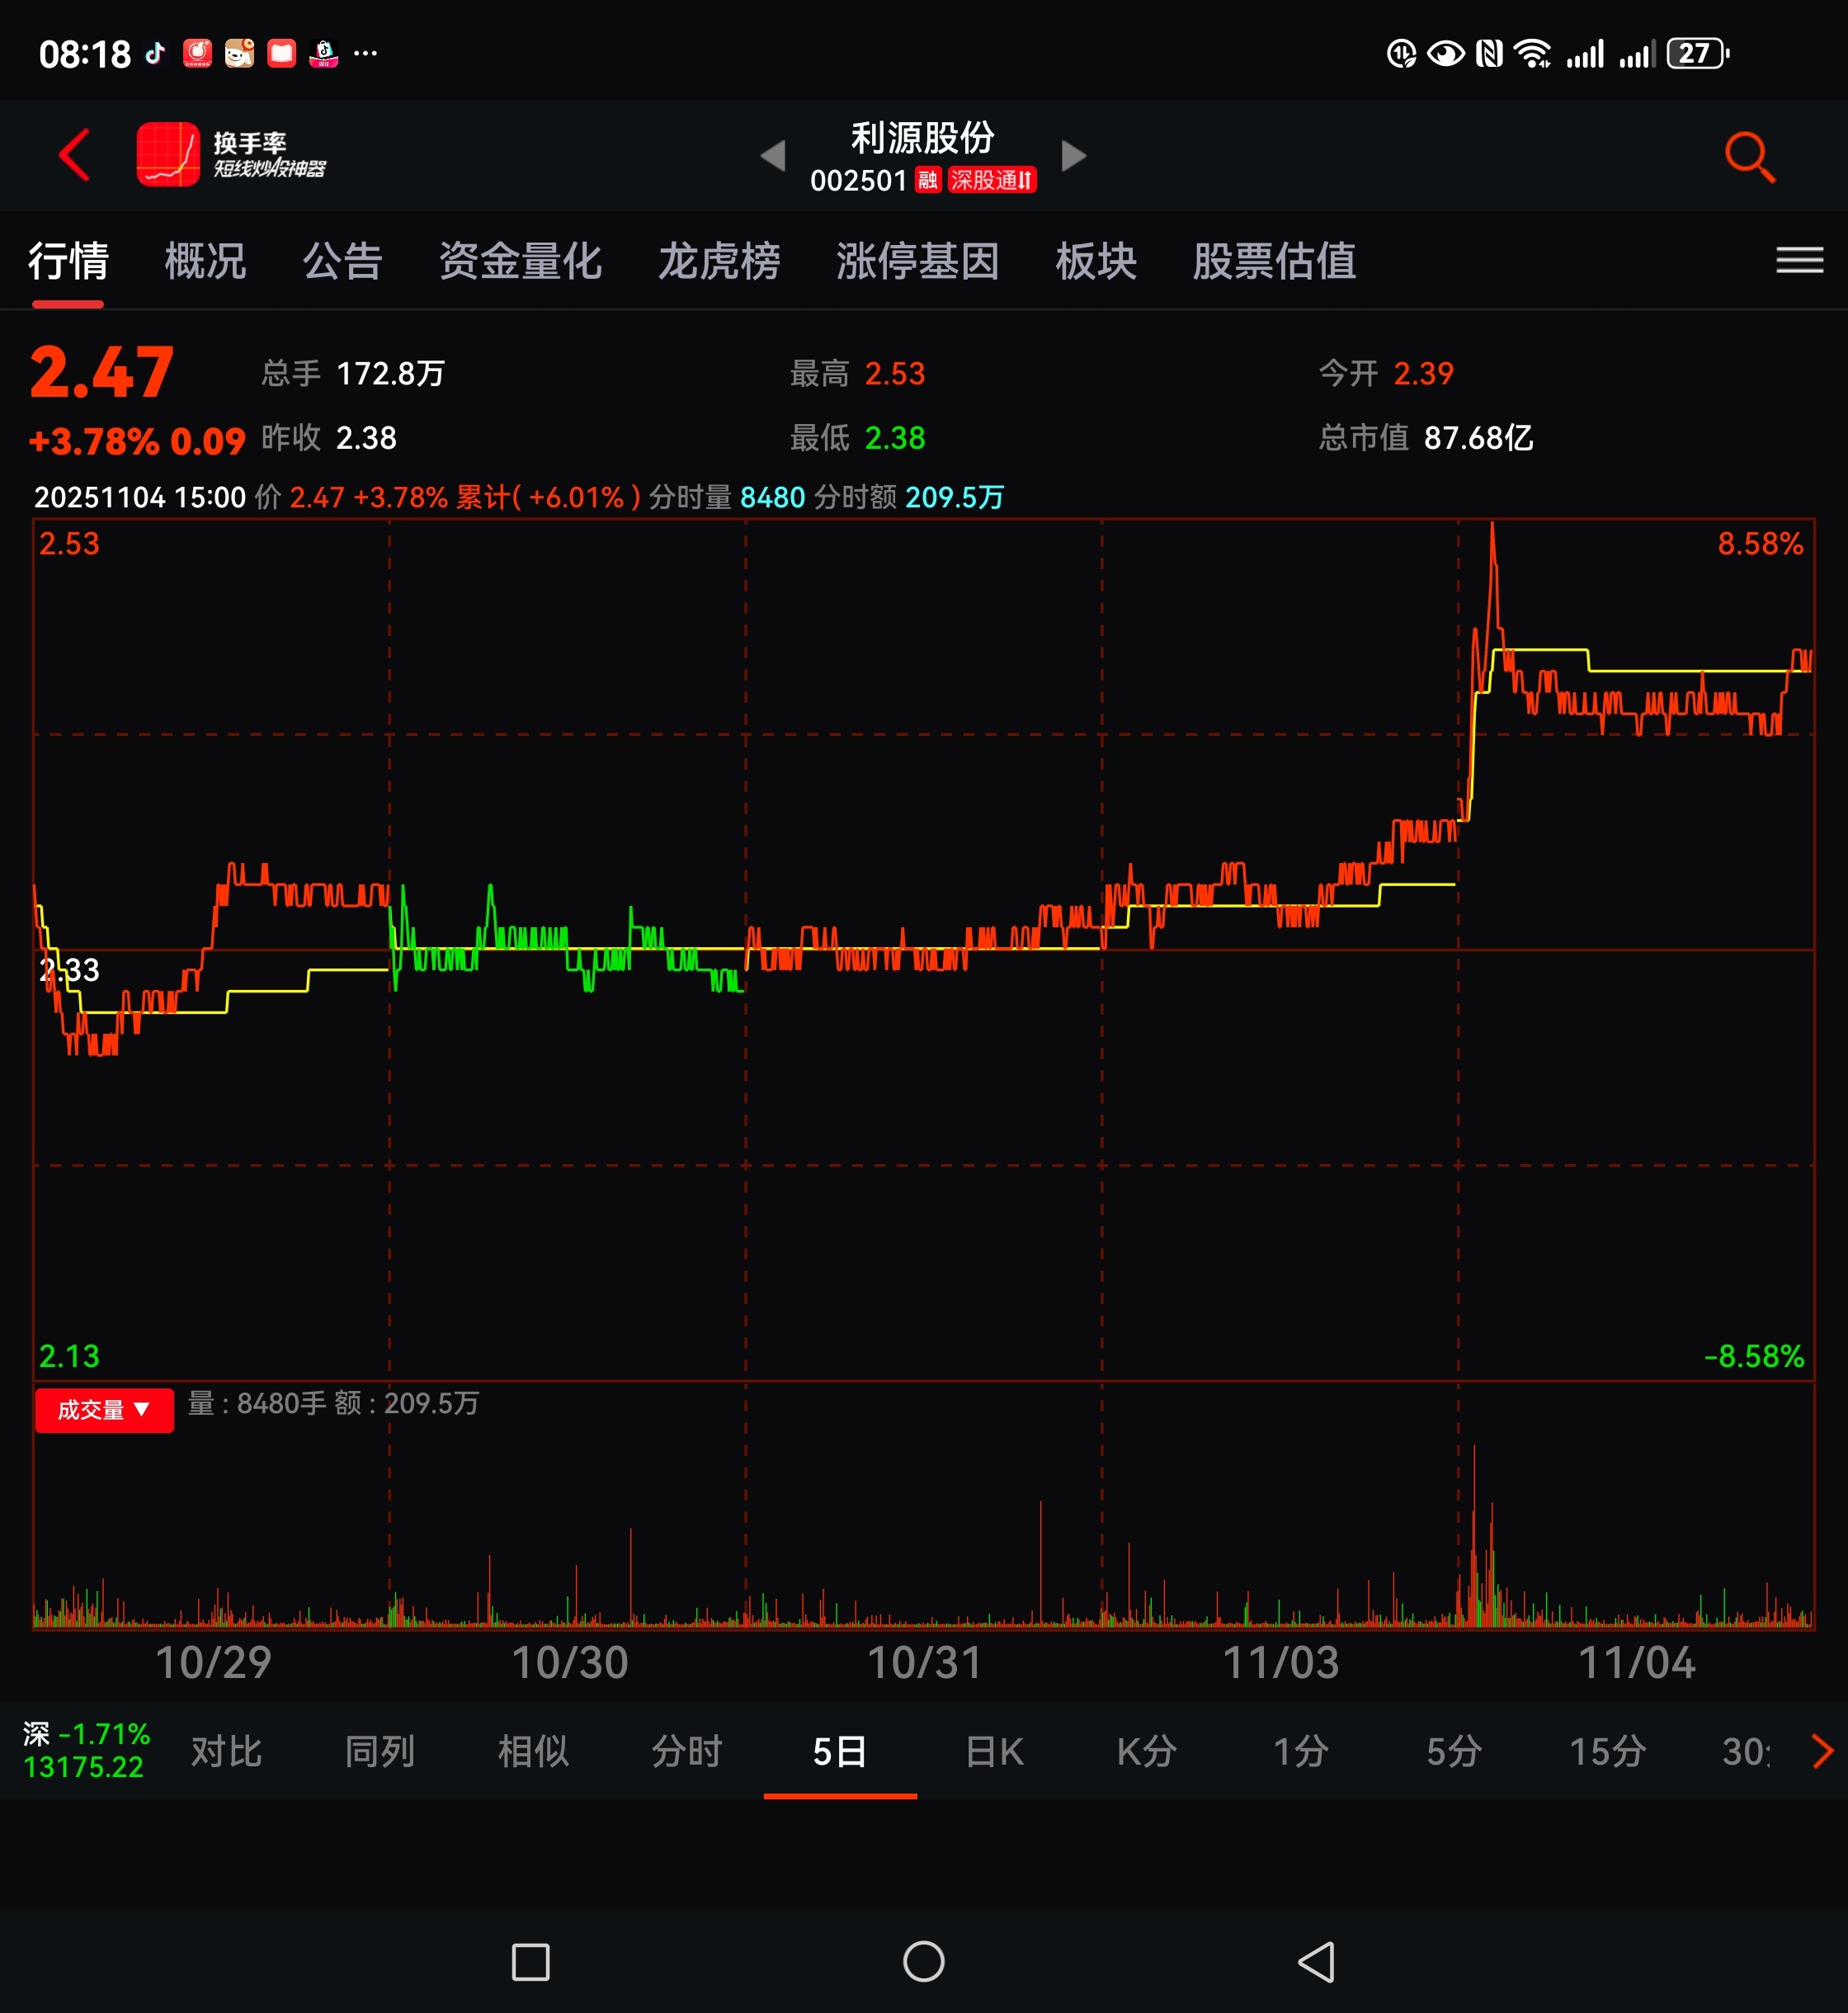Select the 分时 chart period
The height and width of the screenshot is (2013, 1848).
point(686,1752)
